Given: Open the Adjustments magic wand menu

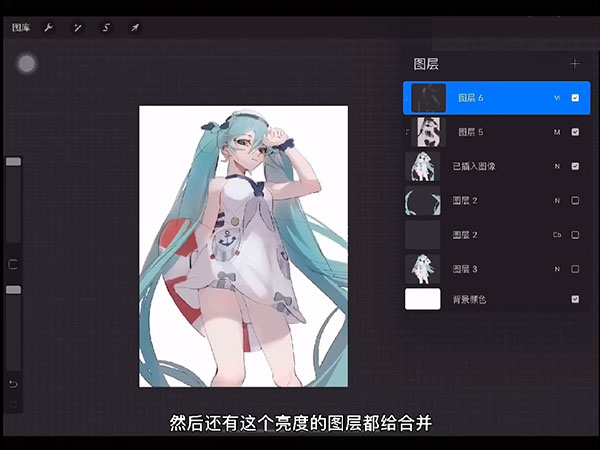Looking at the screenshot, I should click(x=78, y=28).
